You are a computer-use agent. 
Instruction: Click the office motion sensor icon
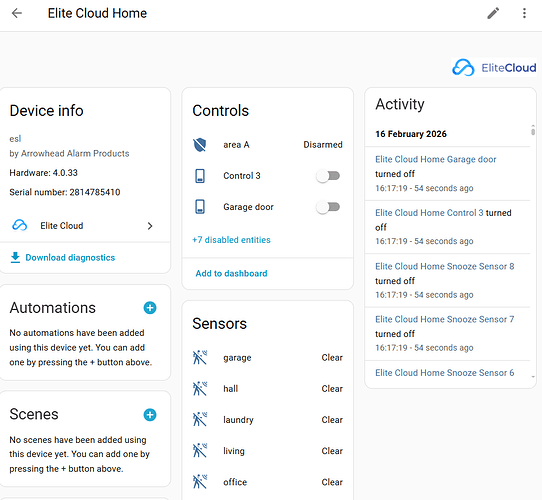tap(200, 482)
